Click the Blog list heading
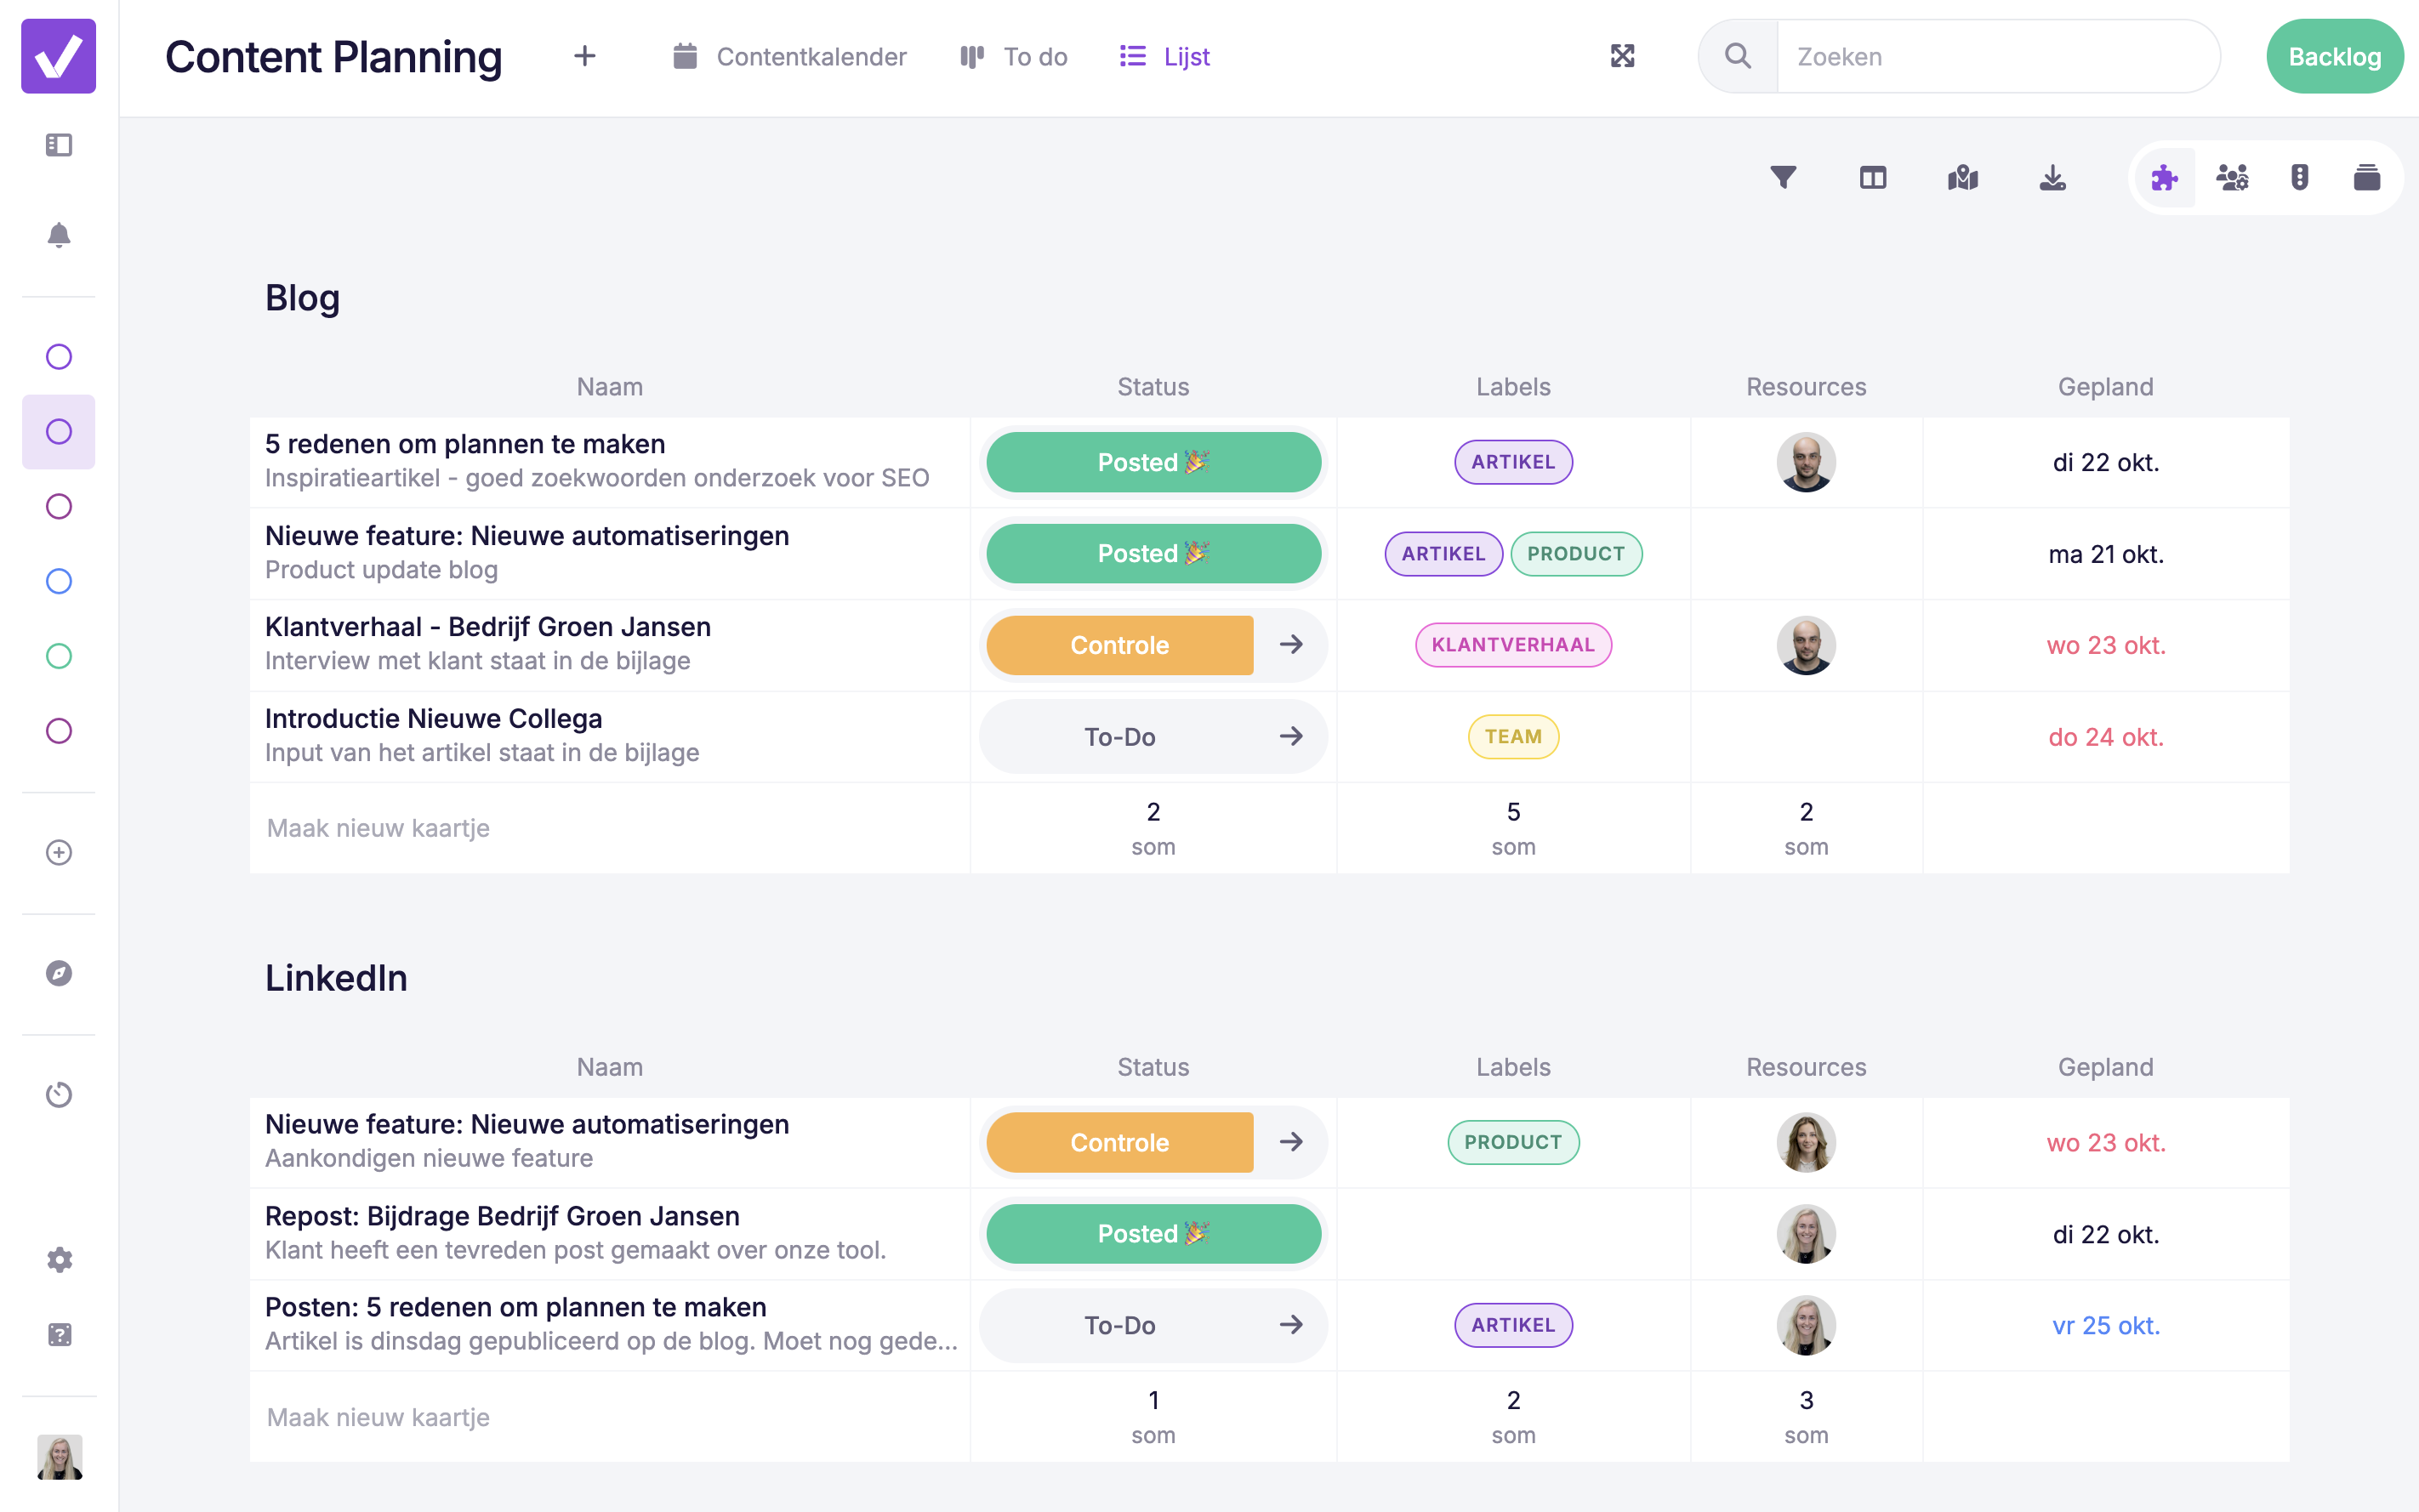2419x1512 pixels. pos(302,298)
